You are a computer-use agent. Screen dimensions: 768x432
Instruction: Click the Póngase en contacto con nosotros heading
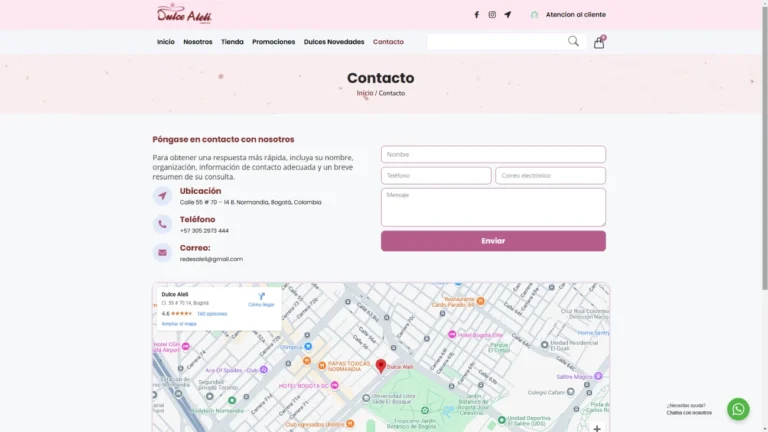(223, 140)
